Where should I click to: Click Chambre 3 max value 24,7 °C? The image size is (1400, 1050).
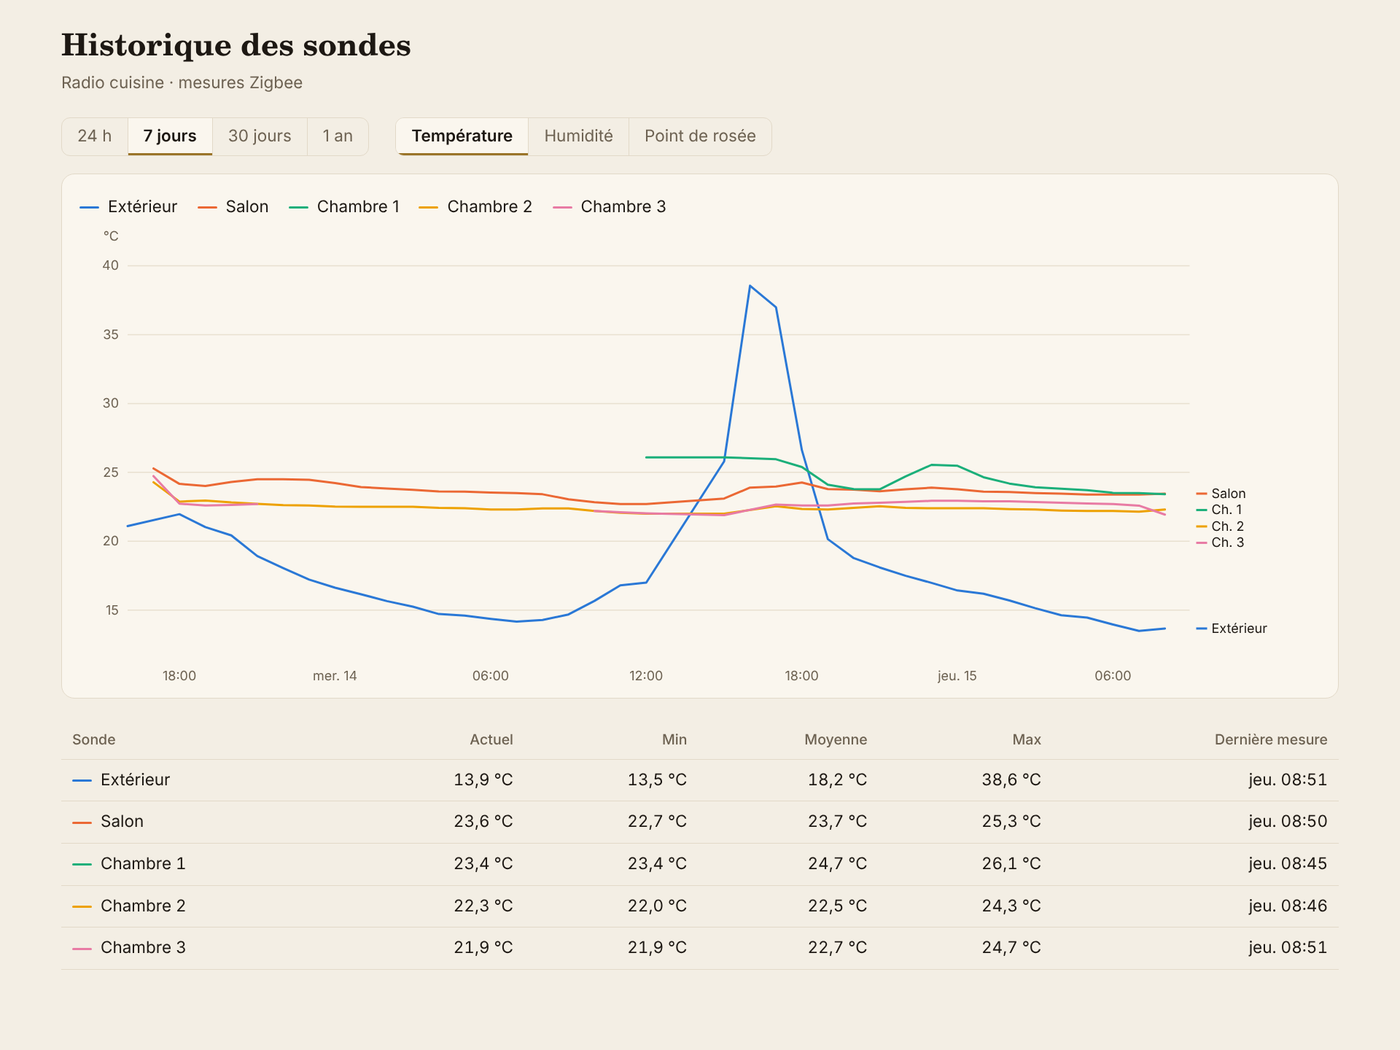point(1011,948)
